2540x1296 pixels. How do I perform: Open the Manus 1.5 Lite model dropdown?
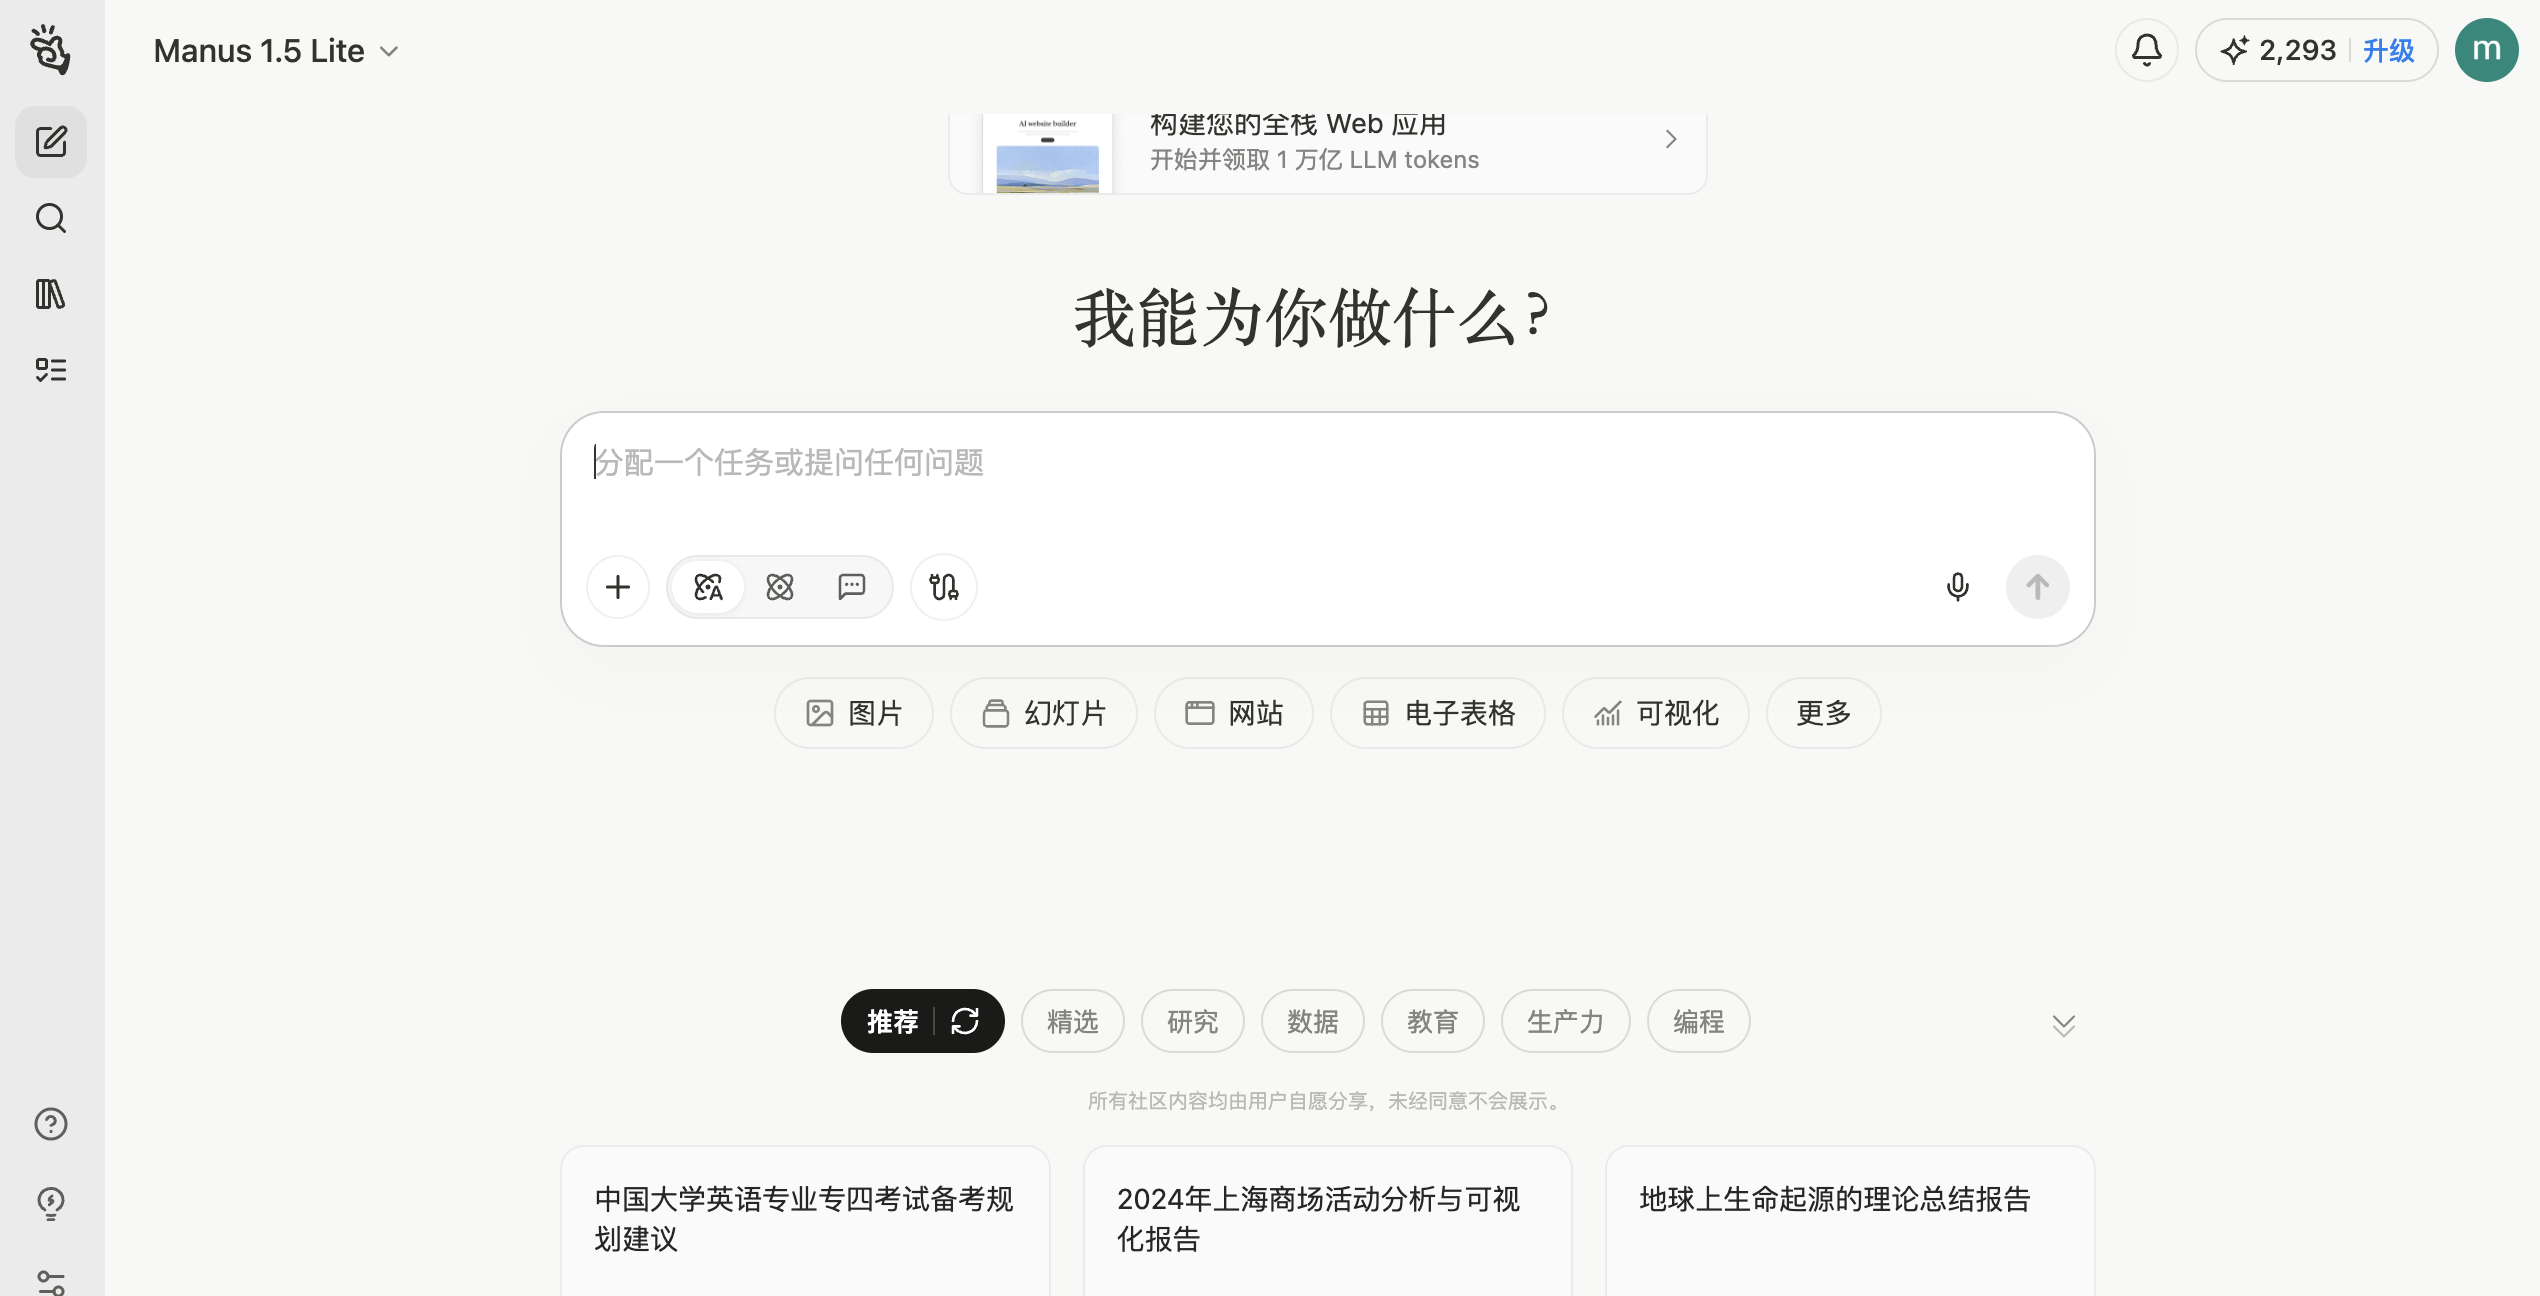tap(276, 49)
